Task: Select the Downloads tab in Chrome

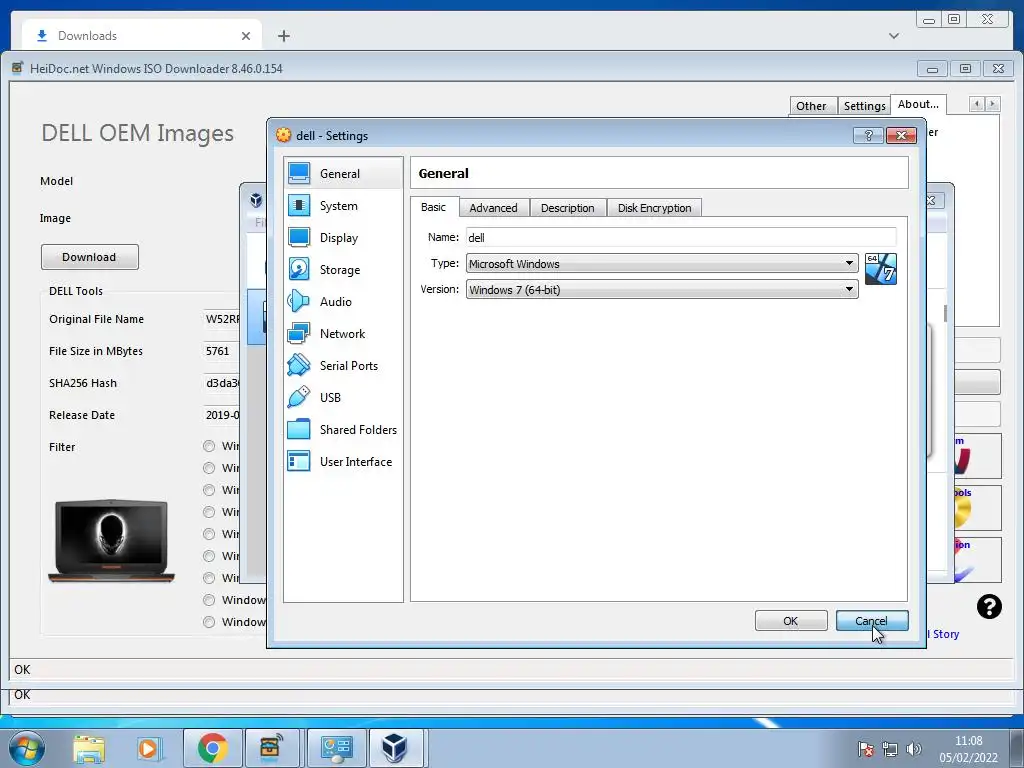Action: [142, 36]
